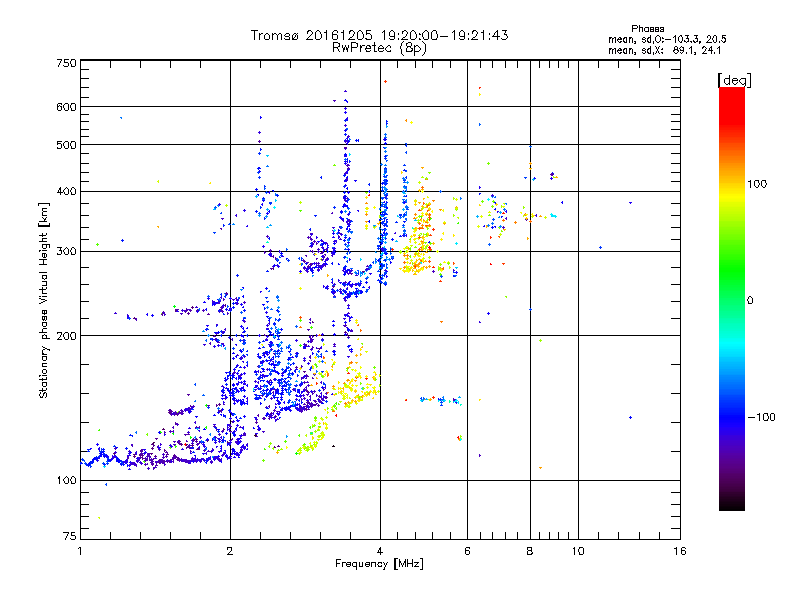Click the 'mean, sd,X: 89.1, 24.1' statistic
This screenshot has width=800, height=600.
[x=664, y=51]
